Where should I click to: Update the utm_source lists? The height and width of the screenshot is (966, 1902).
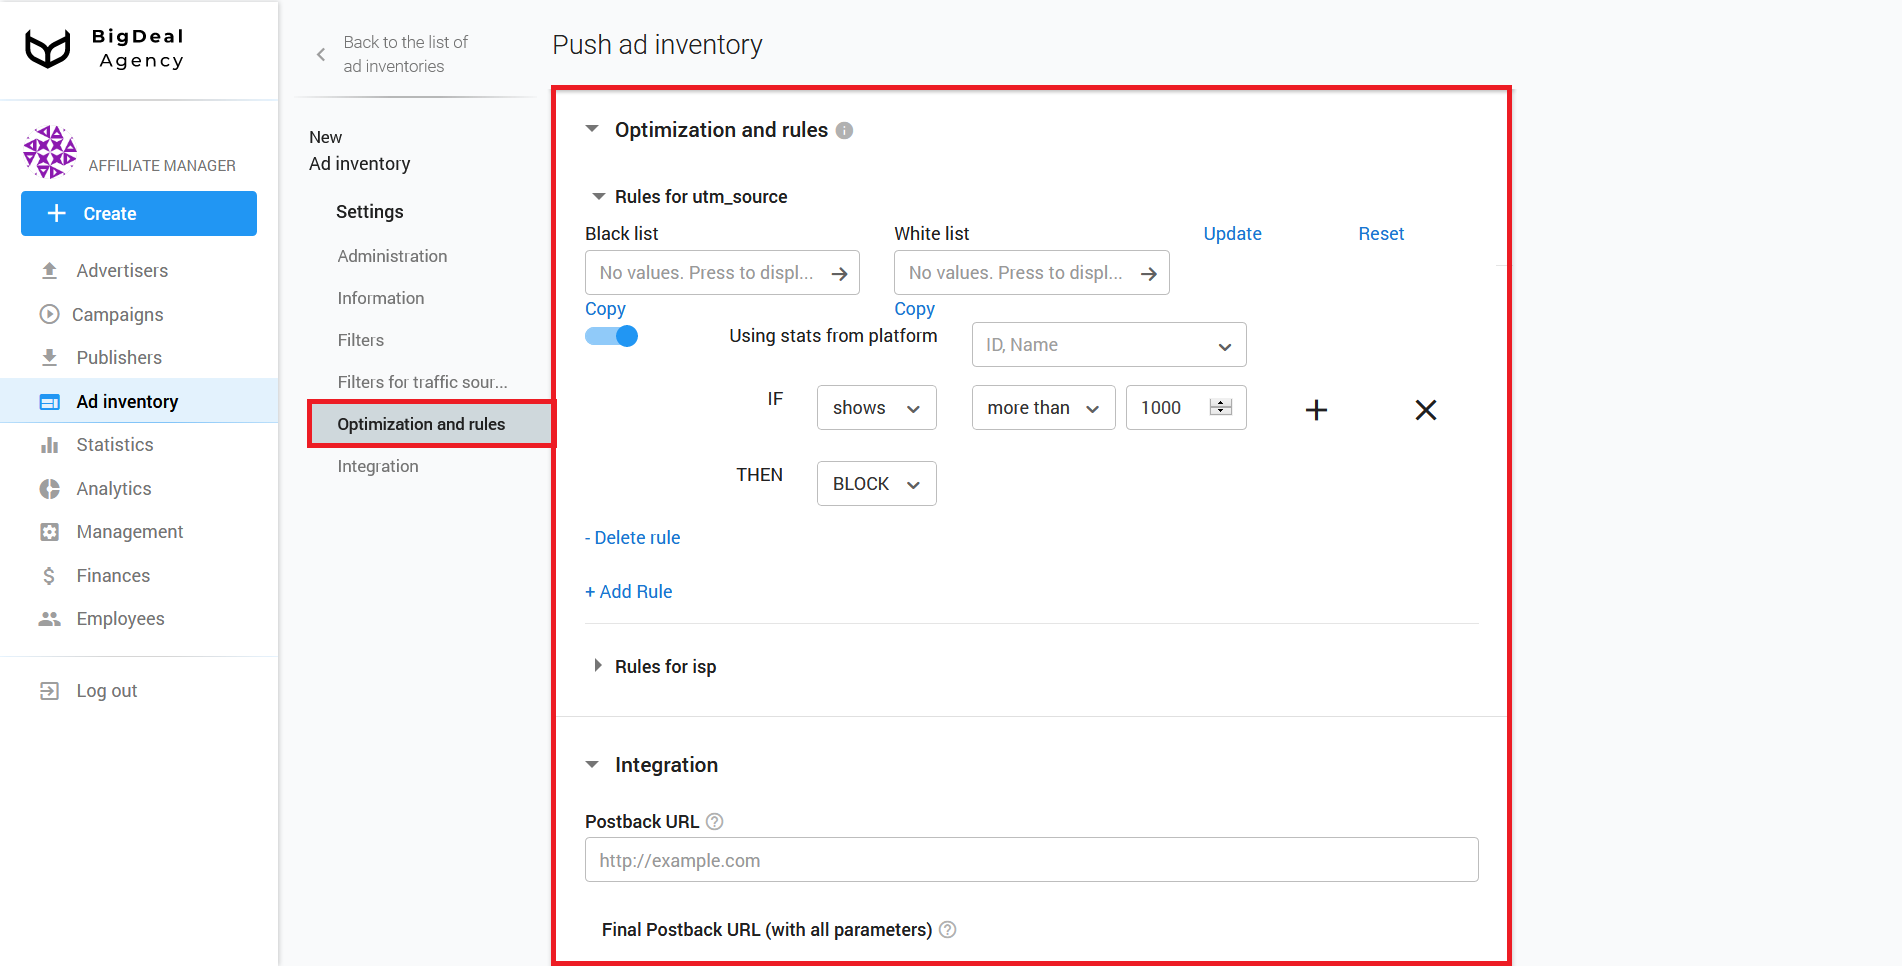1232,233
